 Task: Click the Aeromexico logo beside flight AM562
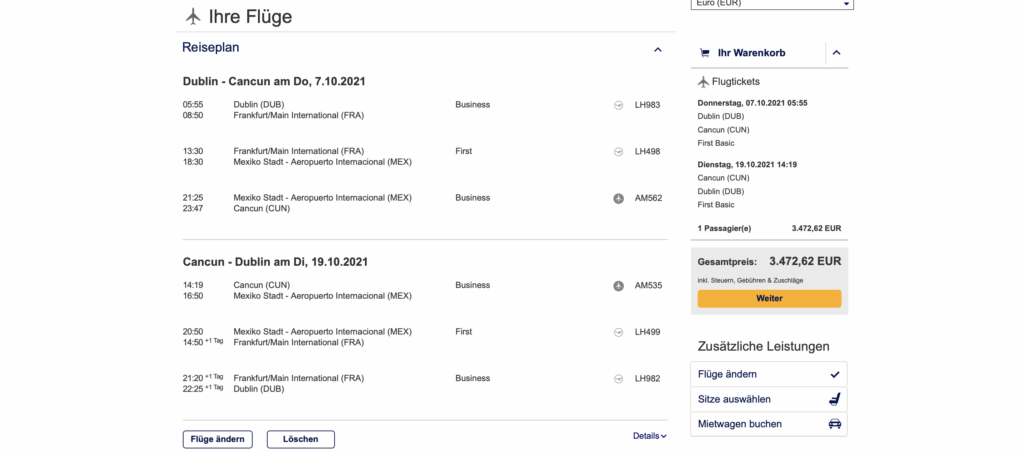pos(619,198)
